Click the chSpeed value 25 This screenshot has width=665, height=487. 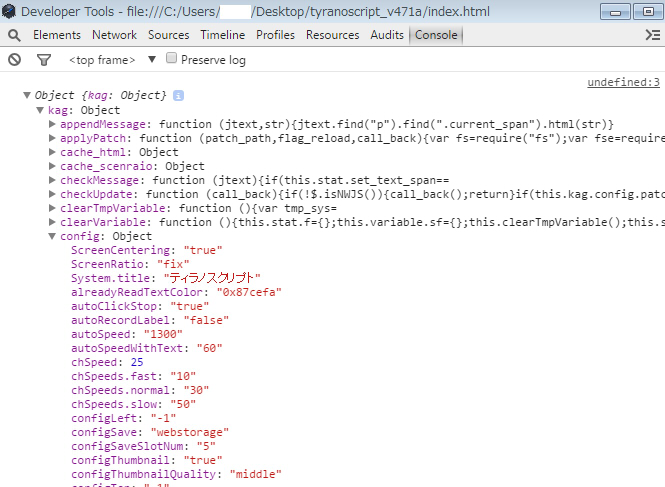(x=137, y=362)
